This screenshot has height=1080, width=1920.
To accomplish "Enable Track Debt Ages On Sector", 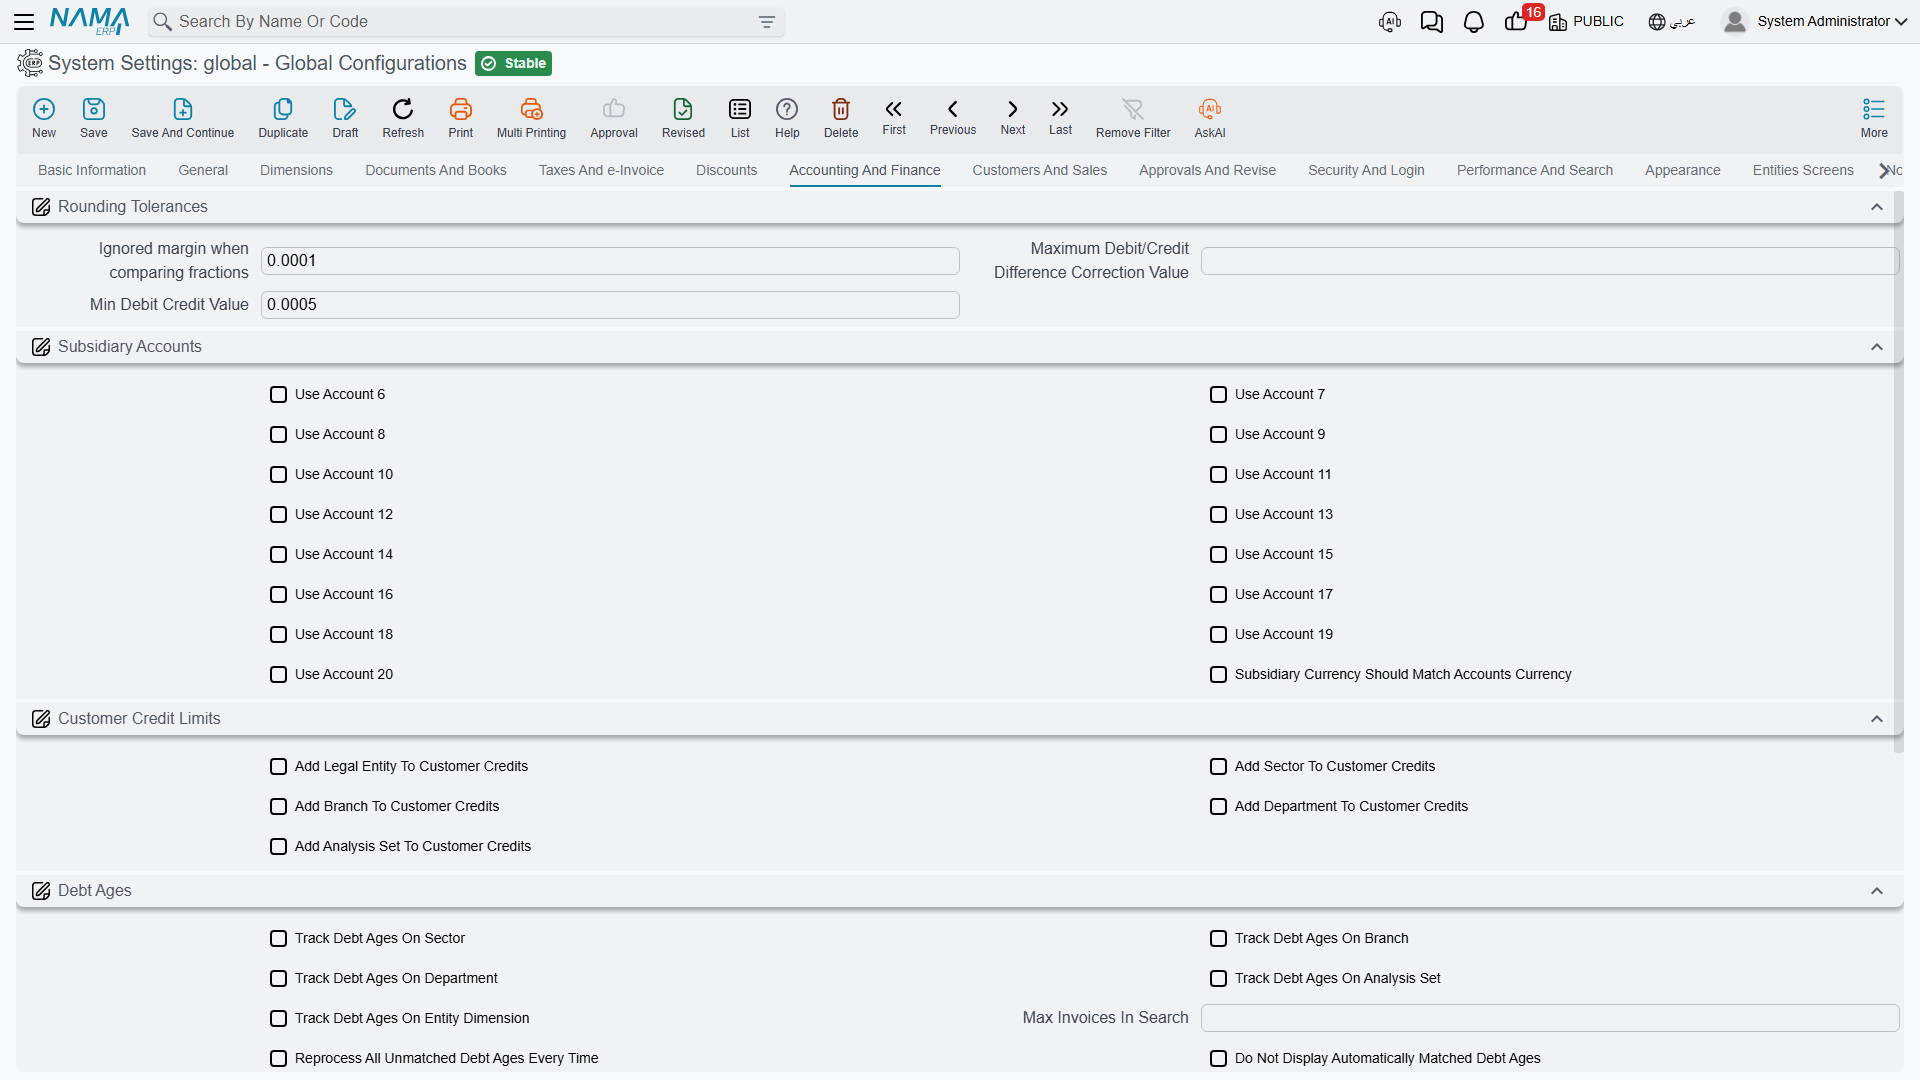I will pyautogui.click(x=278, y=939).
